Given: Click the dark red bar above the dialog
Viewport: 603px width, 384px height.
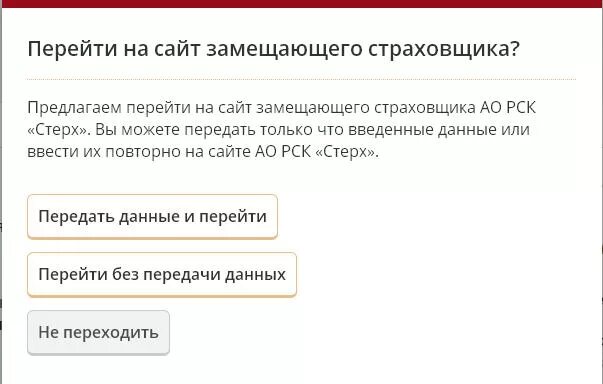Looking at the screenshot, I should (x=302, y=3).
